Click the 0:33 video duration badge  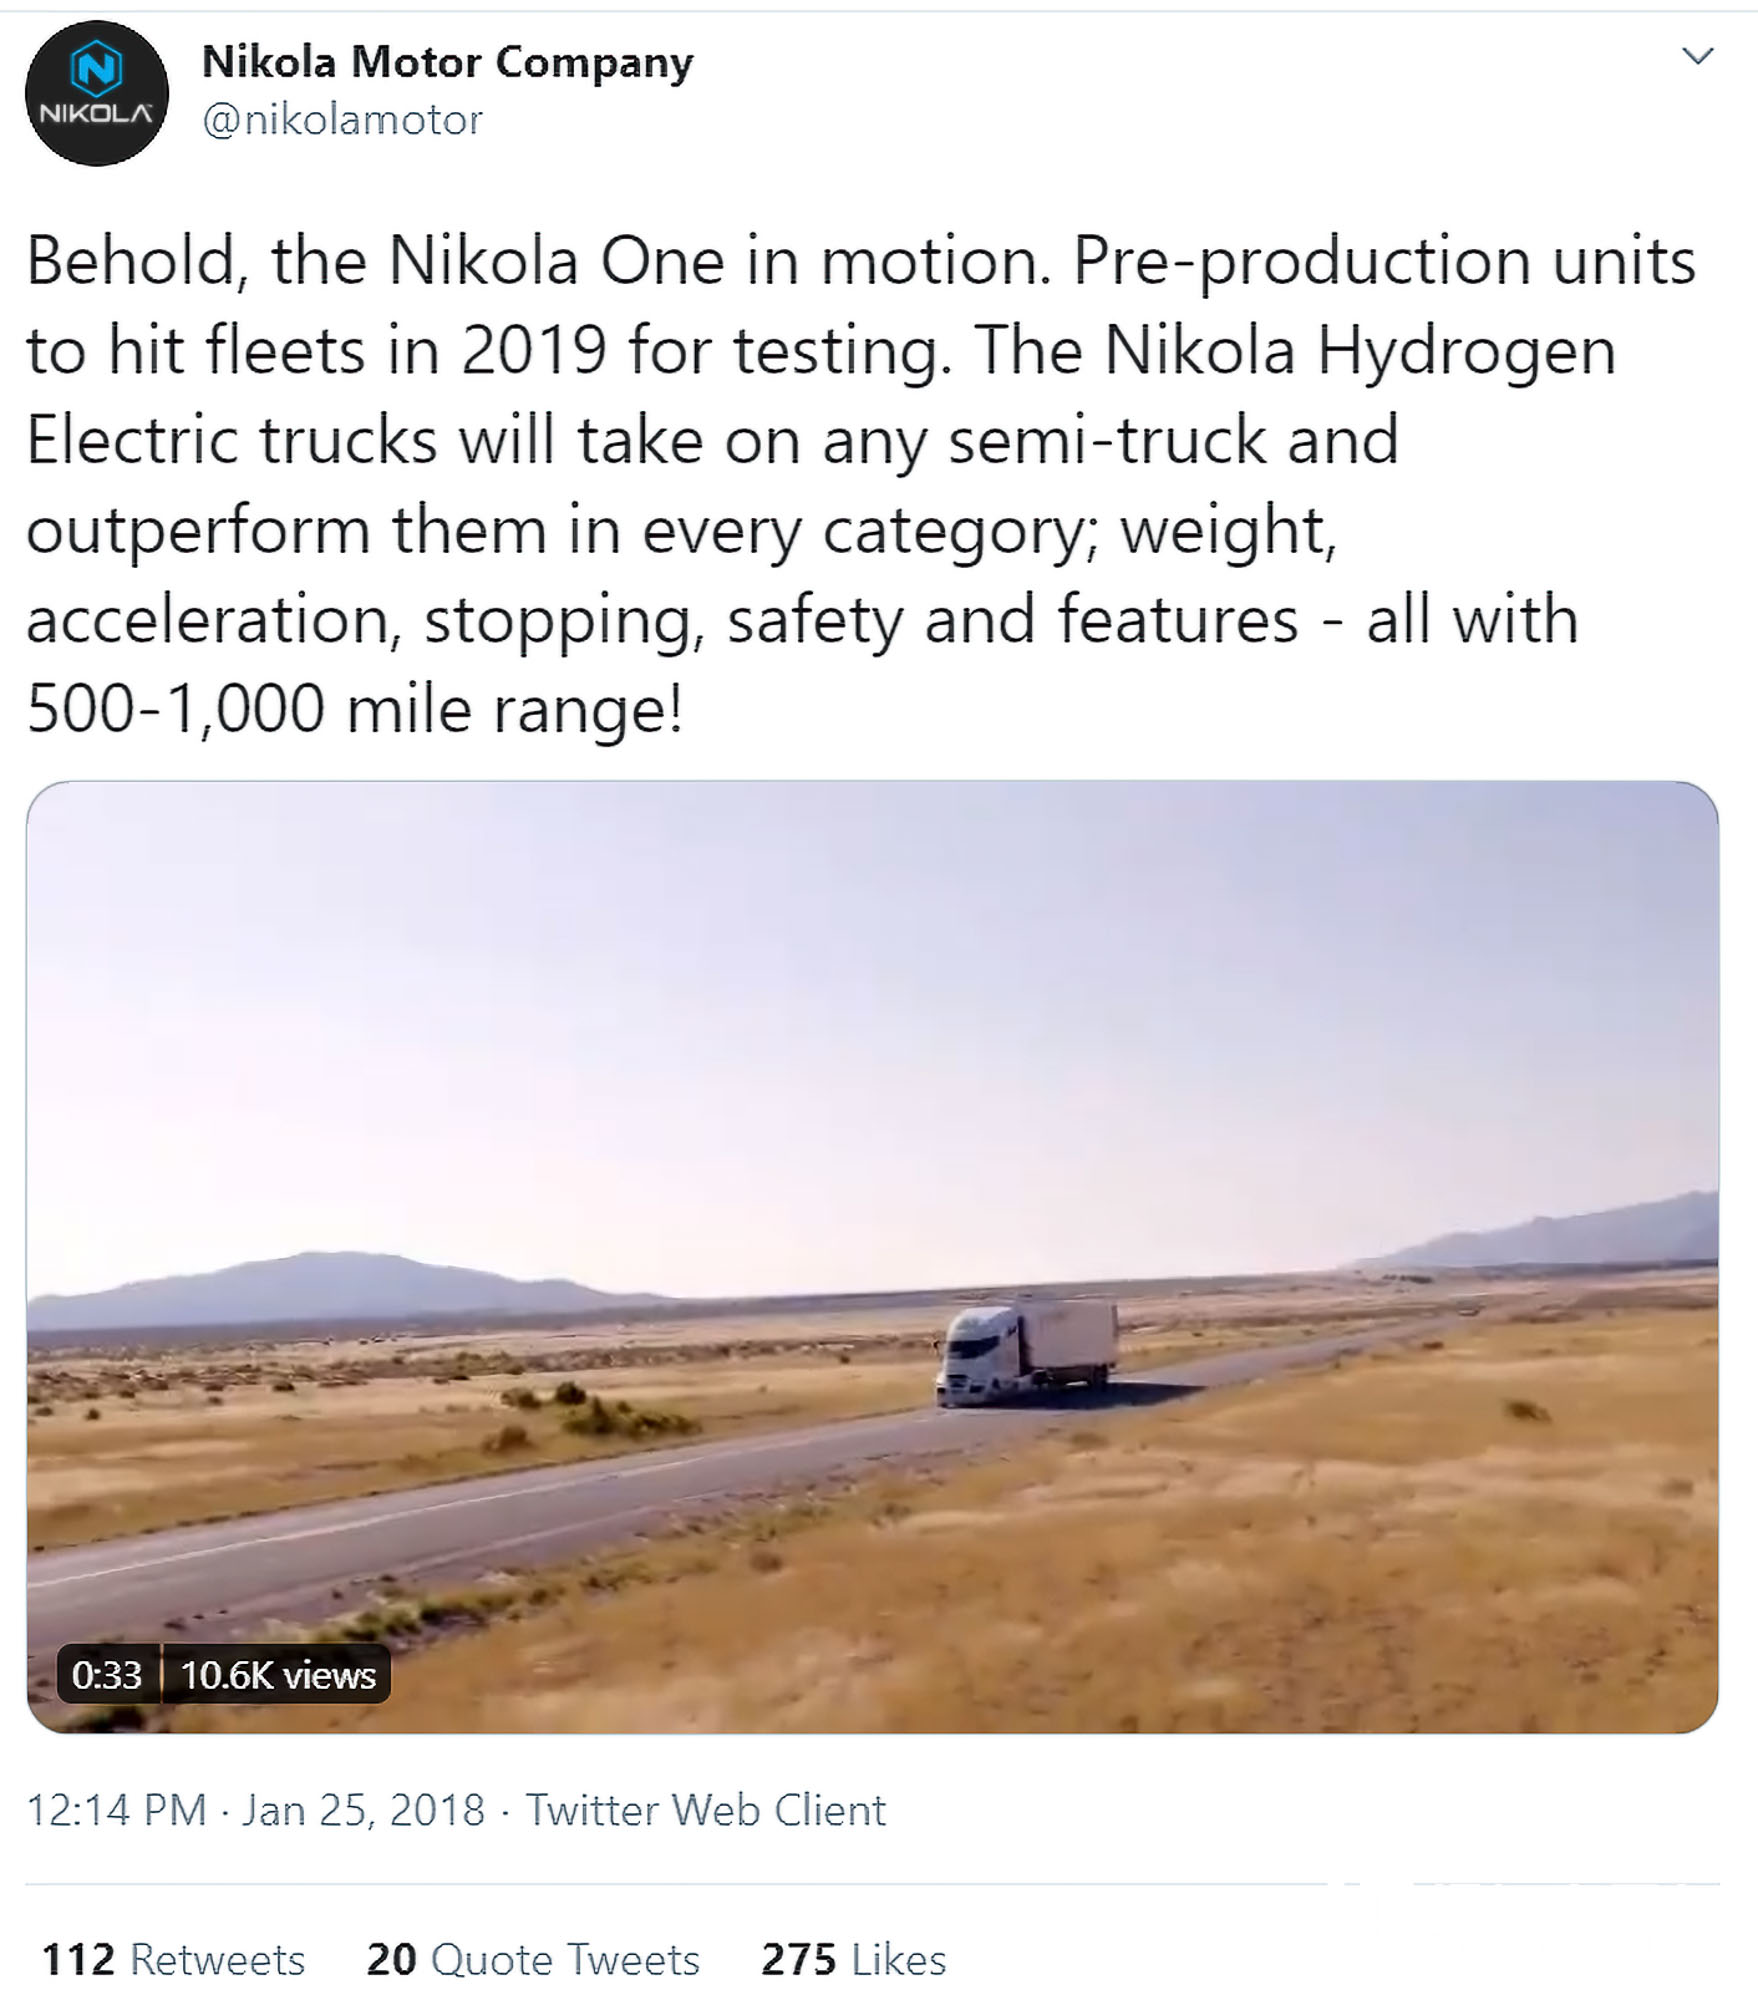(x=107, y=1674)
